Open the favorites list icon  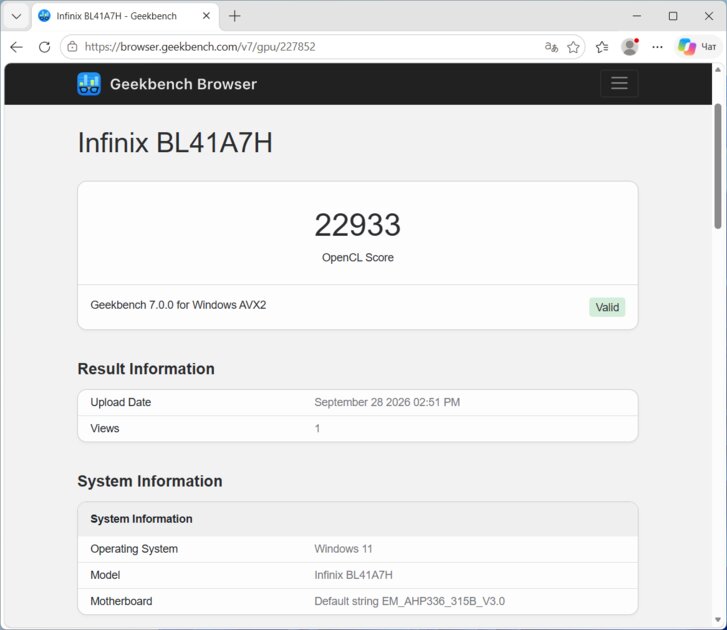602,47
